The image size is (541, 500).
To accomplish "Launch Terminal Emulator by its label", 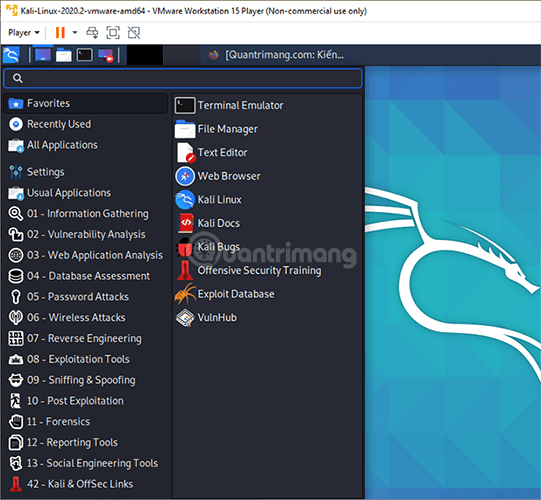I will tap(240, 105).
